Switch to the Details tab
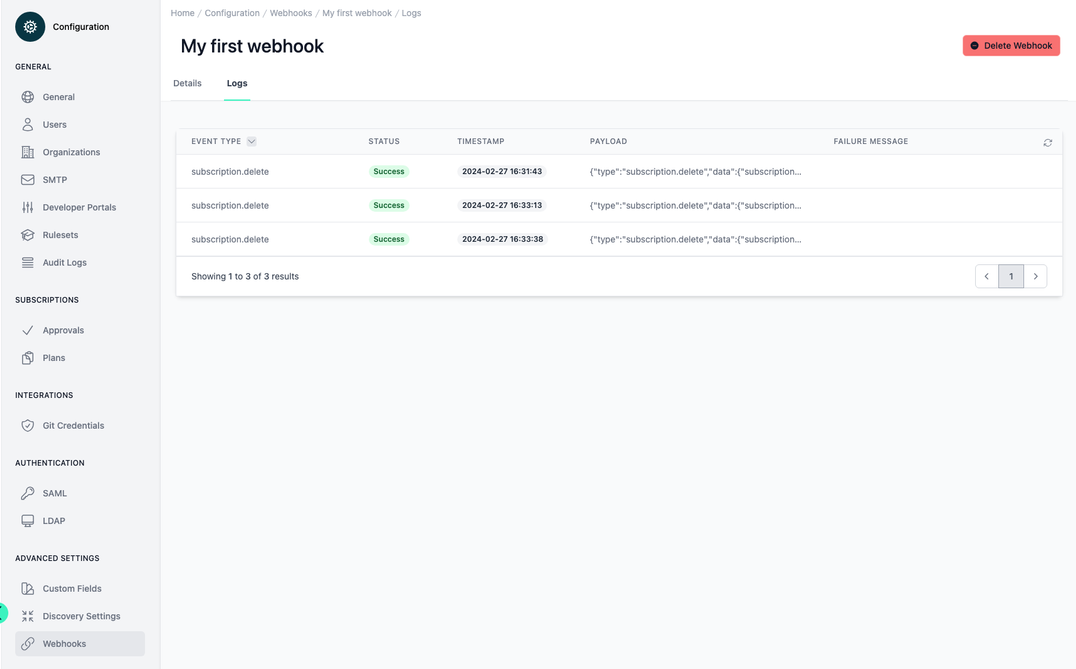 (187, 83)
